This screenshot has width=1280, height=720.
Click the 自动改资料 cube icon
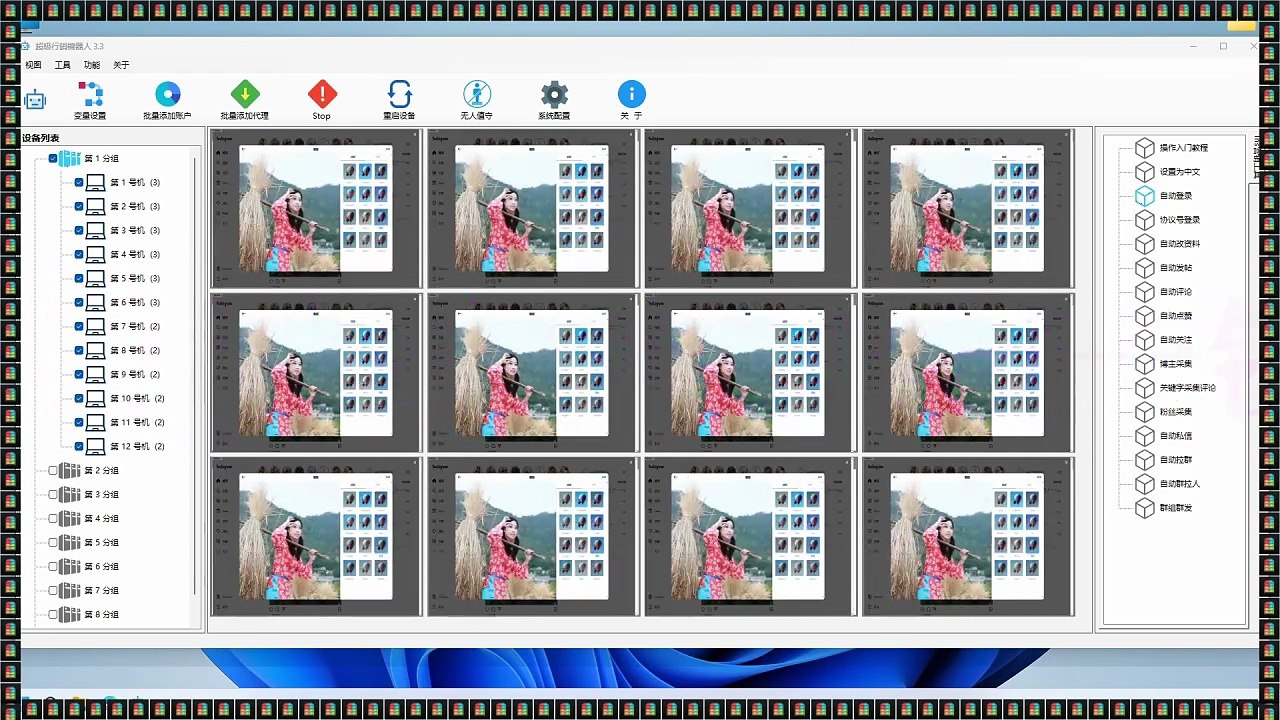click(x=1144, y=243)
